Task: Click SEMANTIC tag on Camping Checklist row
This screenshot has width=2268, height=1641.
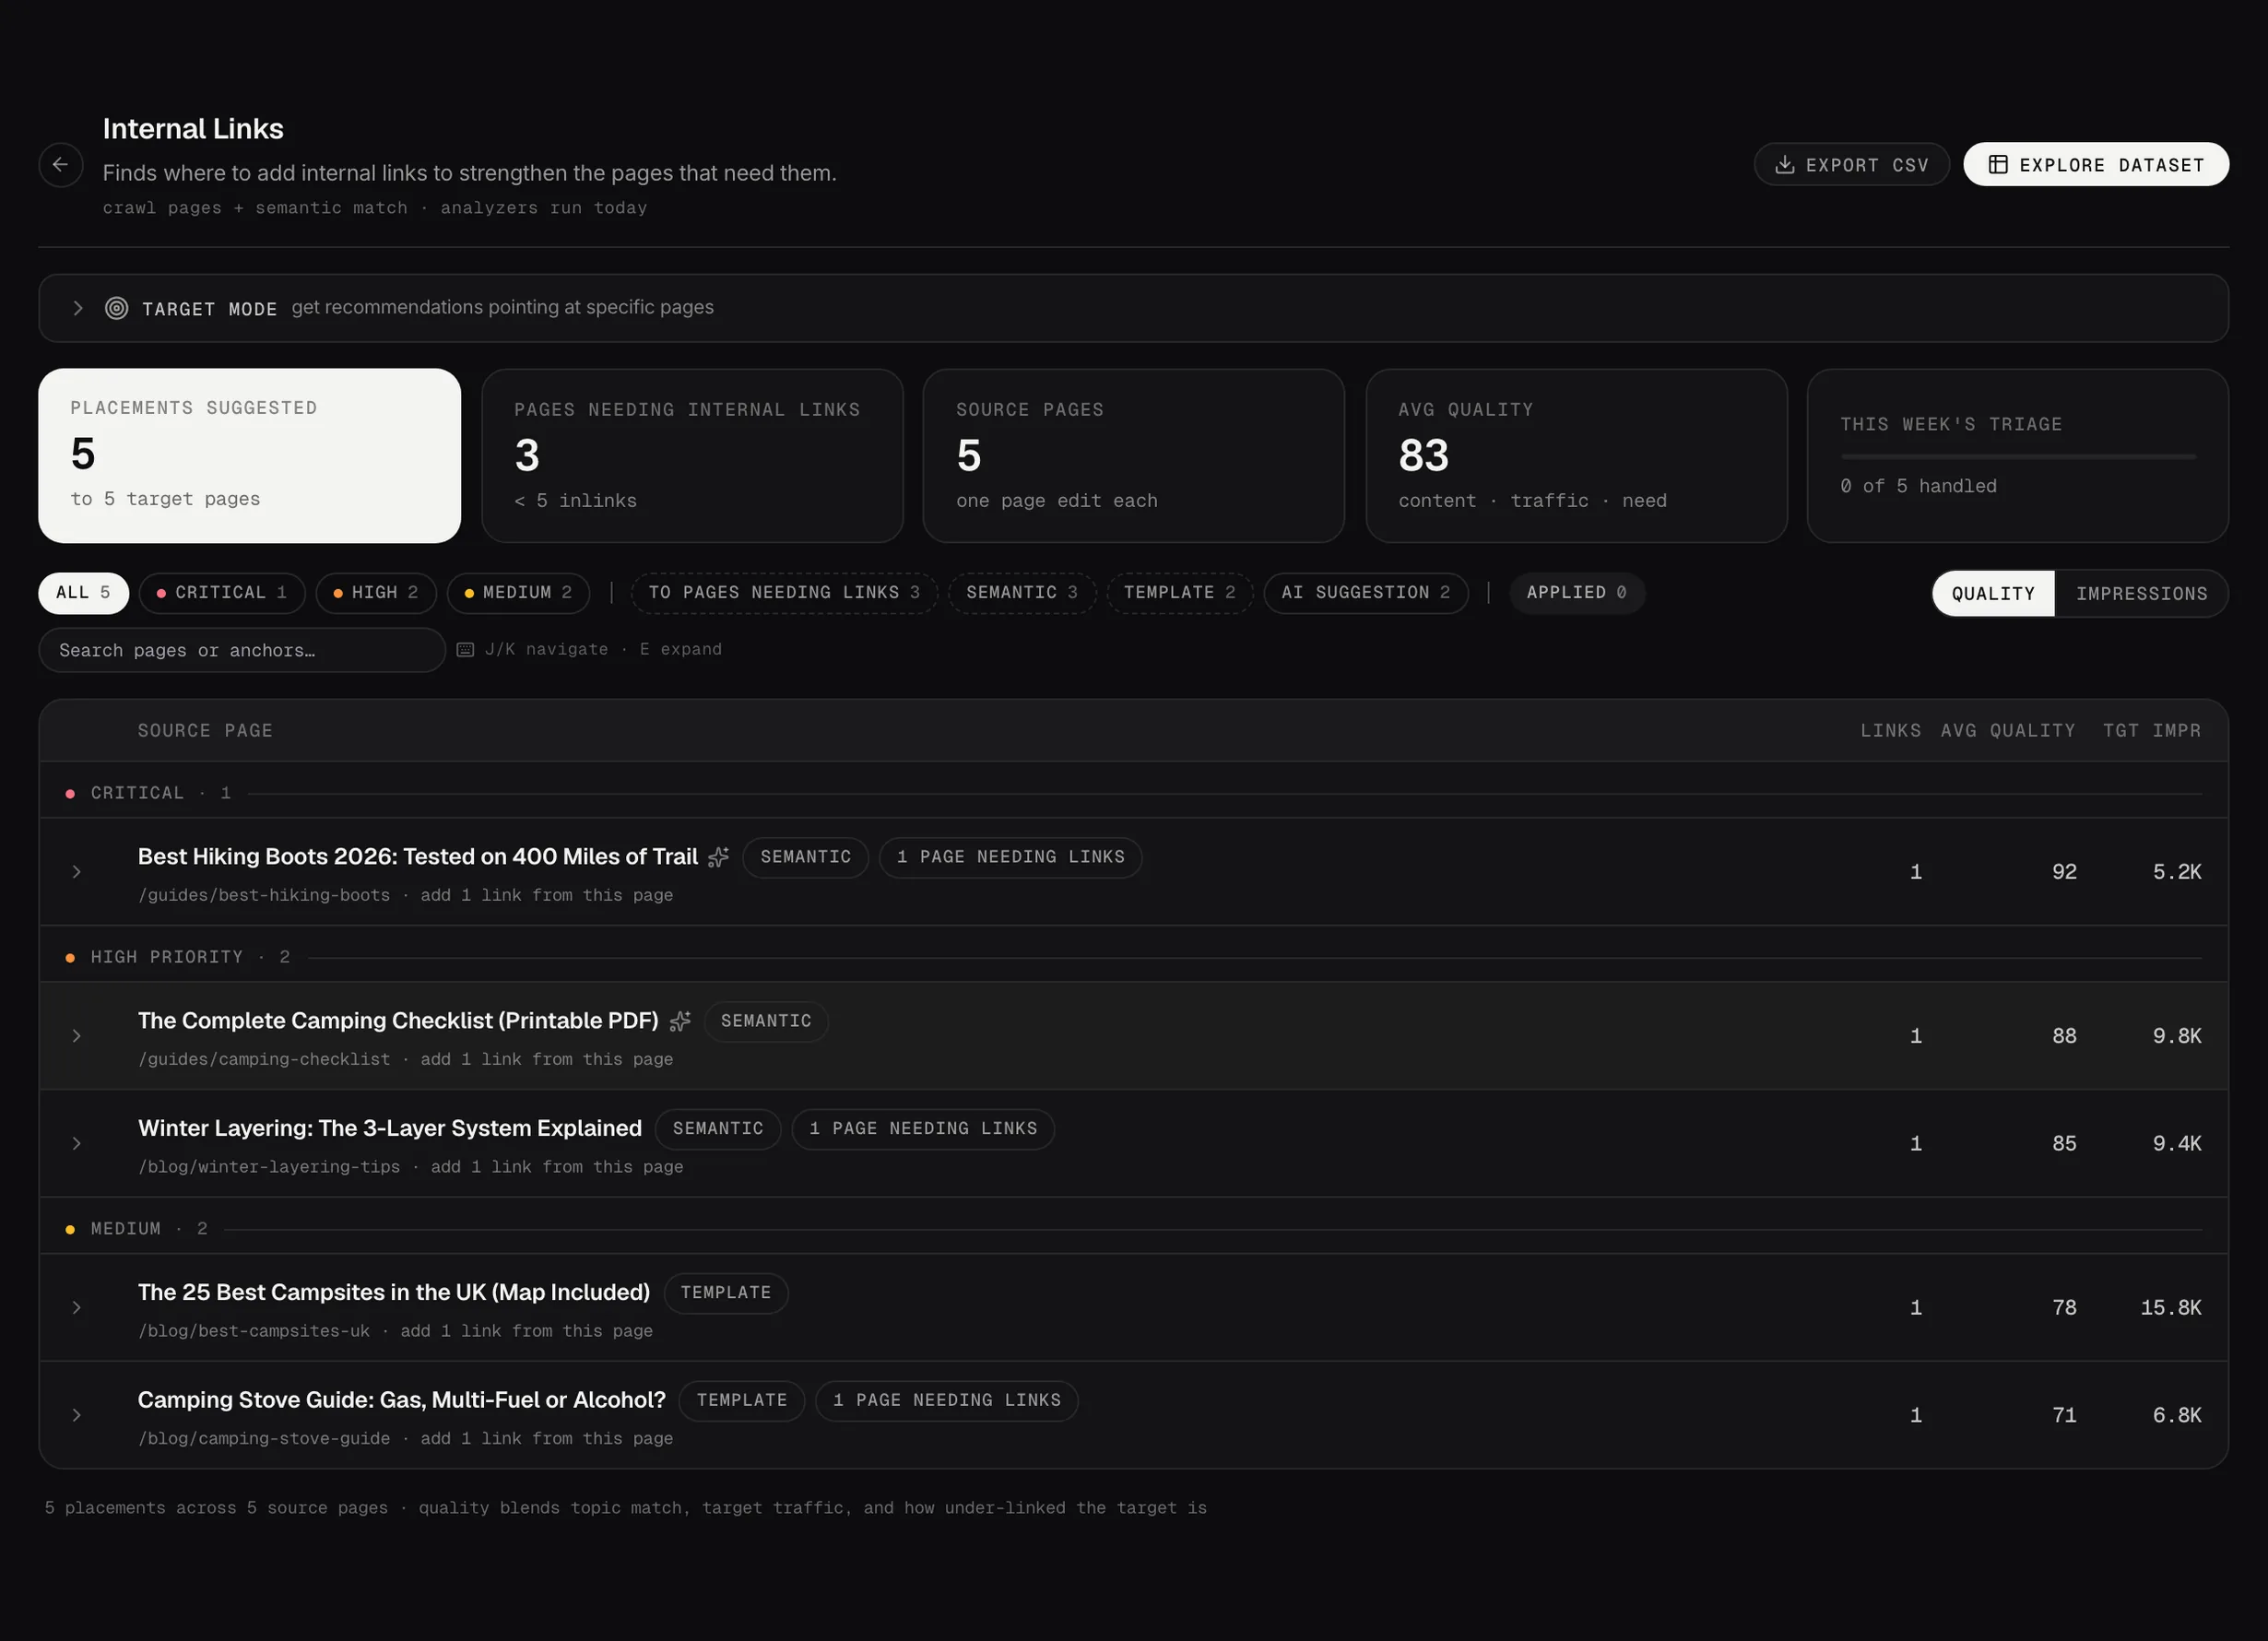Action: pyautogui.click(x=766, y=1021)
